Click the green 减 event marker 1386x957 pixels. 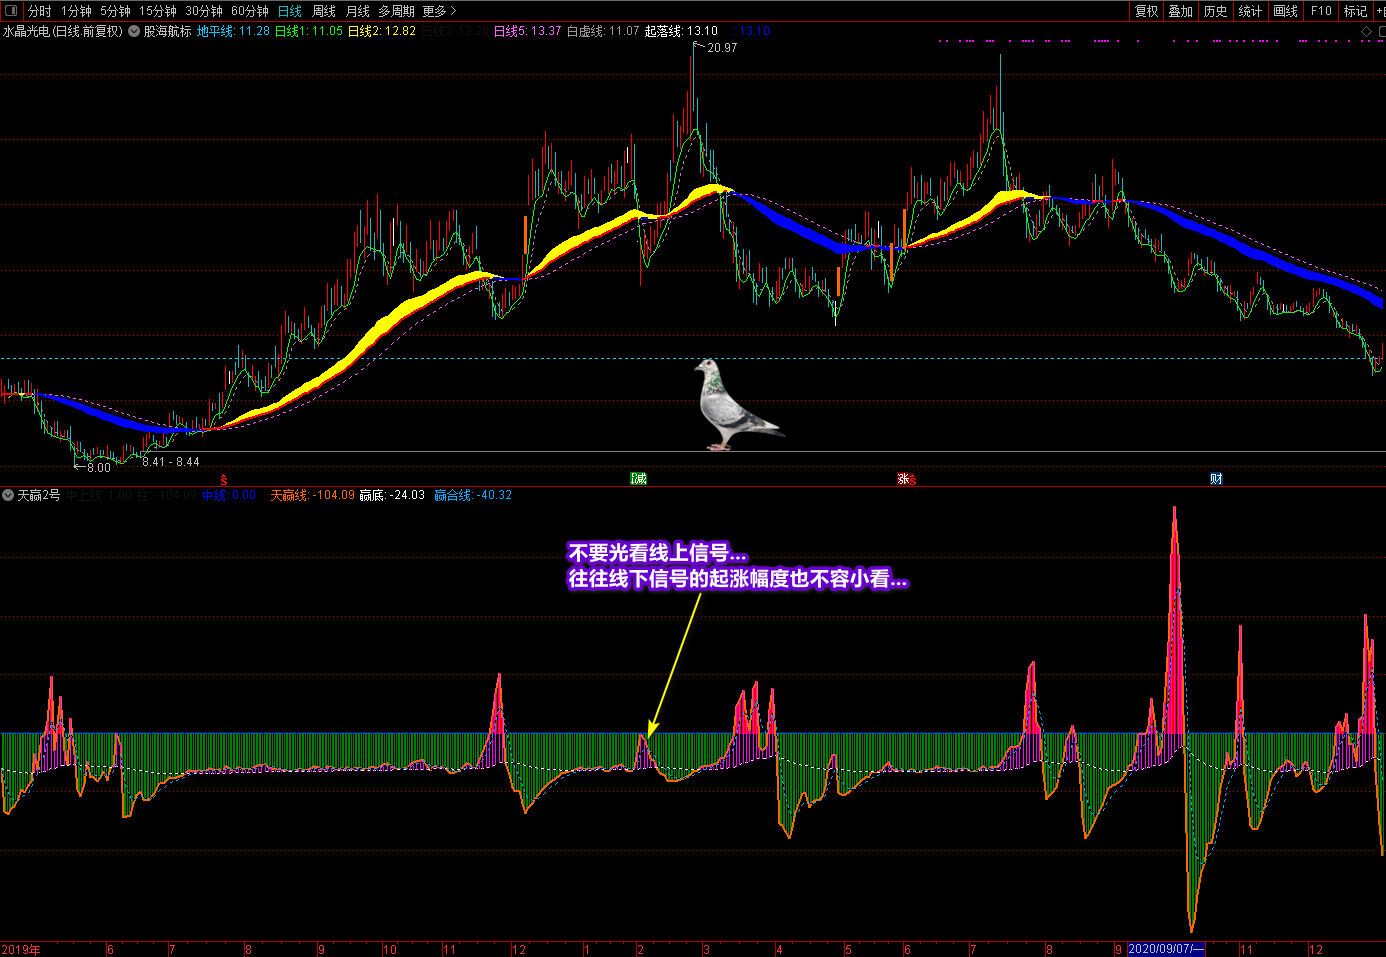point(638,479)
